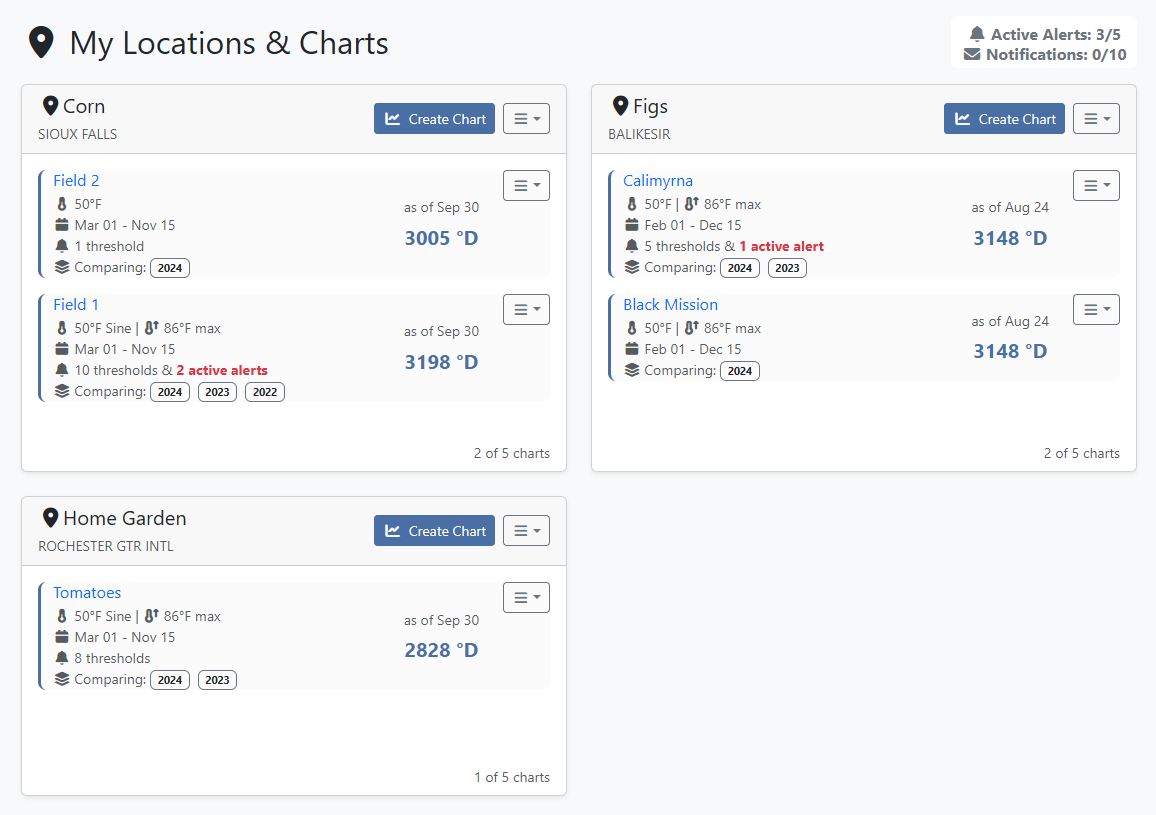Click the Home Garden map pin icon
The width and height of the screenshot is (1156, 815).
point(50,518)
